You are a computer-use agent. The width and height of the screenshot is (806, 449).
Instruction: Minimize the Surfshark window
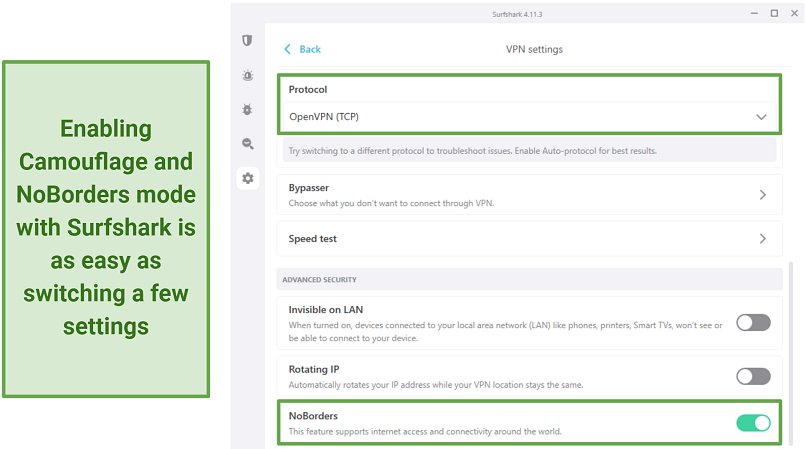pos(754,13)
